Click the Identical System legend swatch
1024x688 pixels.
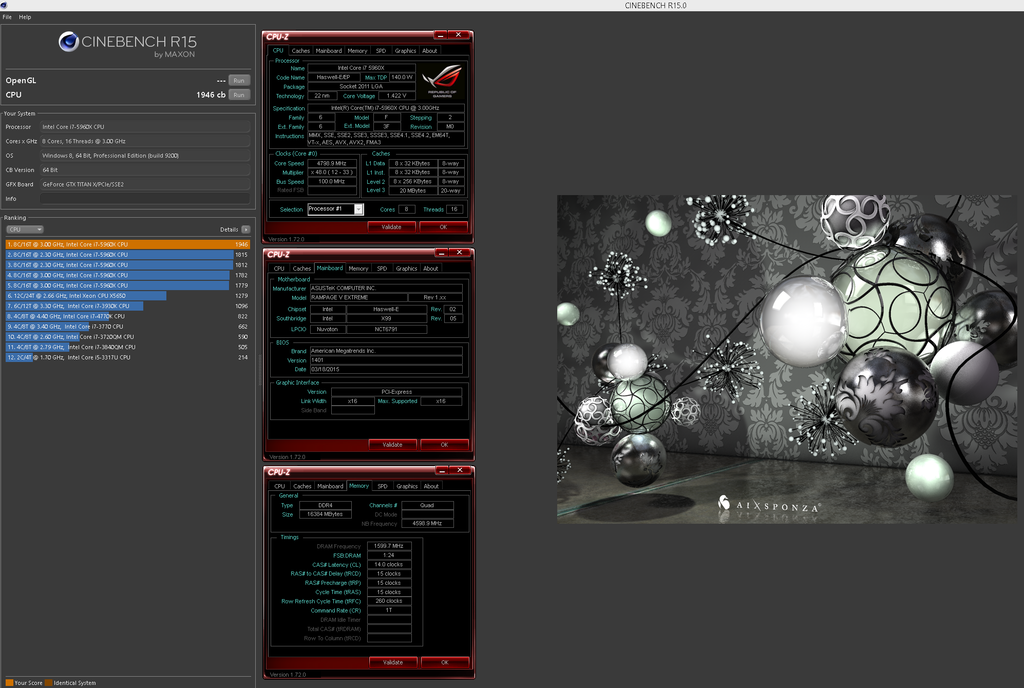pos(48,683)
